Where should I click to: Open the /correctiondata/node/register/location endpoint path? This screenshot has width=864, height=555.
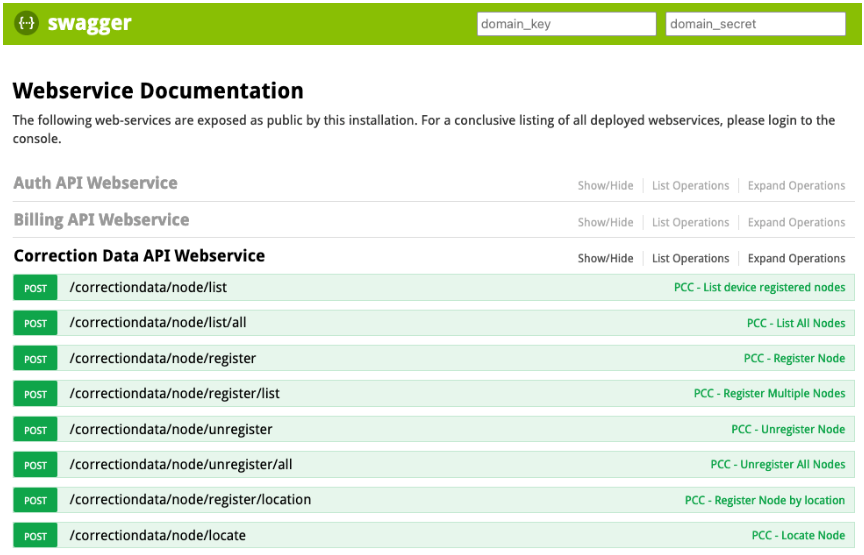pos(190,500)
